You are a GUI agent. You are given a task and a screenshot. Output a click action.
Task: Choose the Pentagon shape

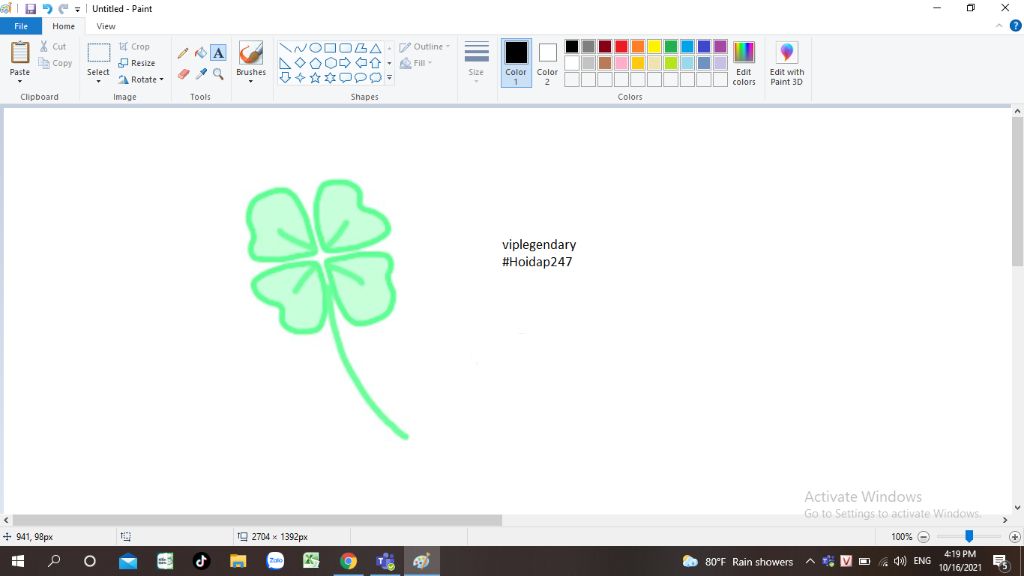[x=315, y=63]
